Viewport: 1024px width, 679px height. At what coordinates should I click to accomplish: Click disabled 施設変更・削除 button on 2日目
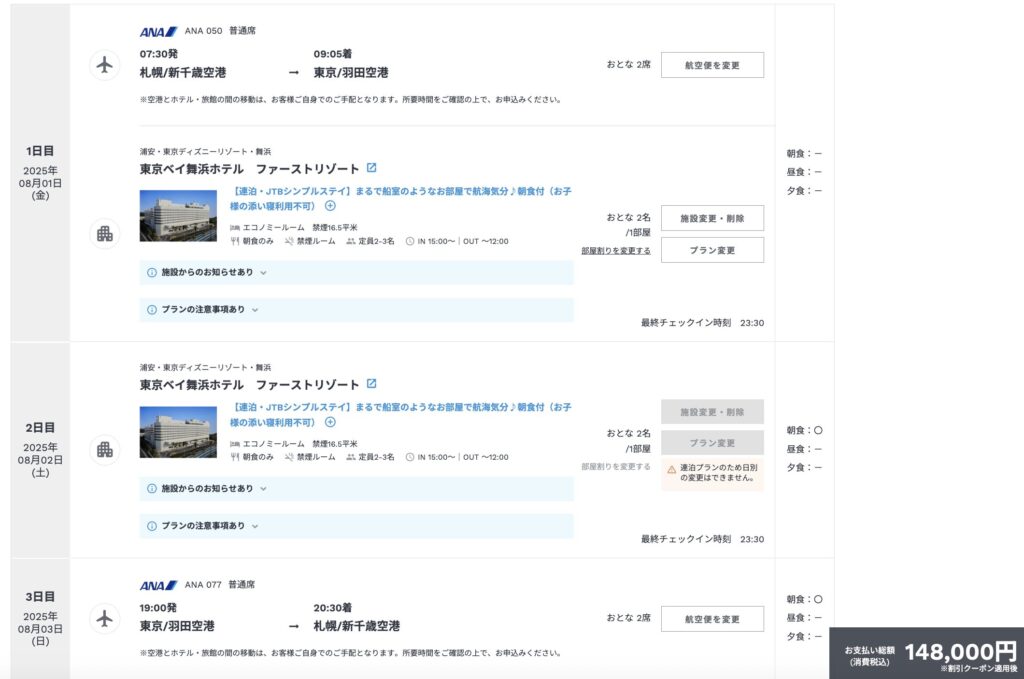[x=712, y=412]
